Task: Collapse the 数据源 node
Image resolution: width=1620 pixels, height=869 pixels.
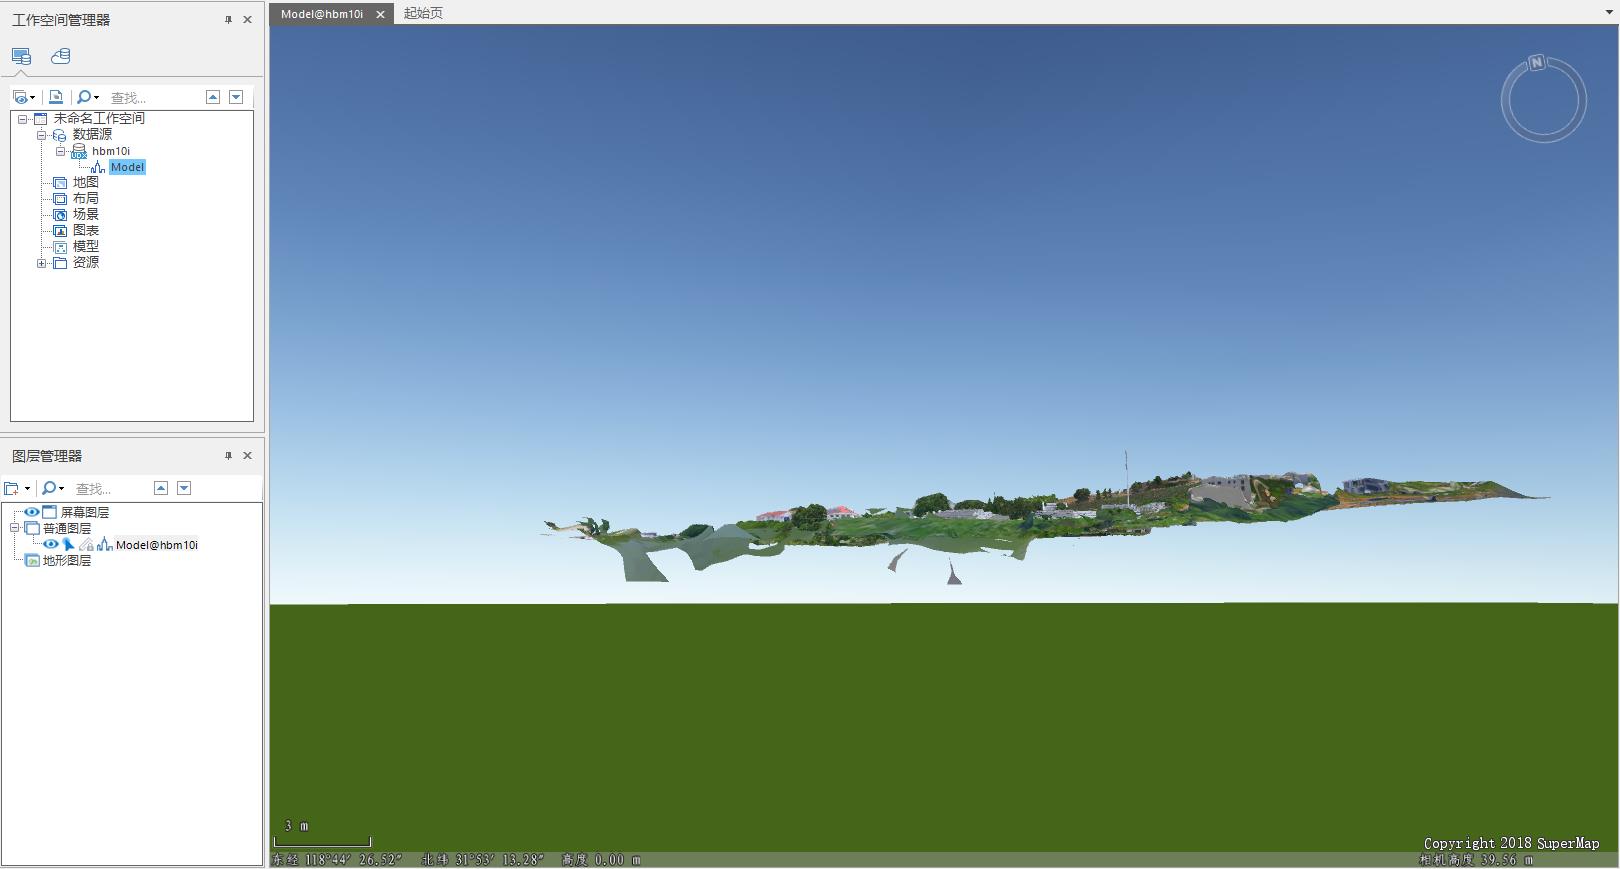Action: pyautogui.click(x=41, y=135)
